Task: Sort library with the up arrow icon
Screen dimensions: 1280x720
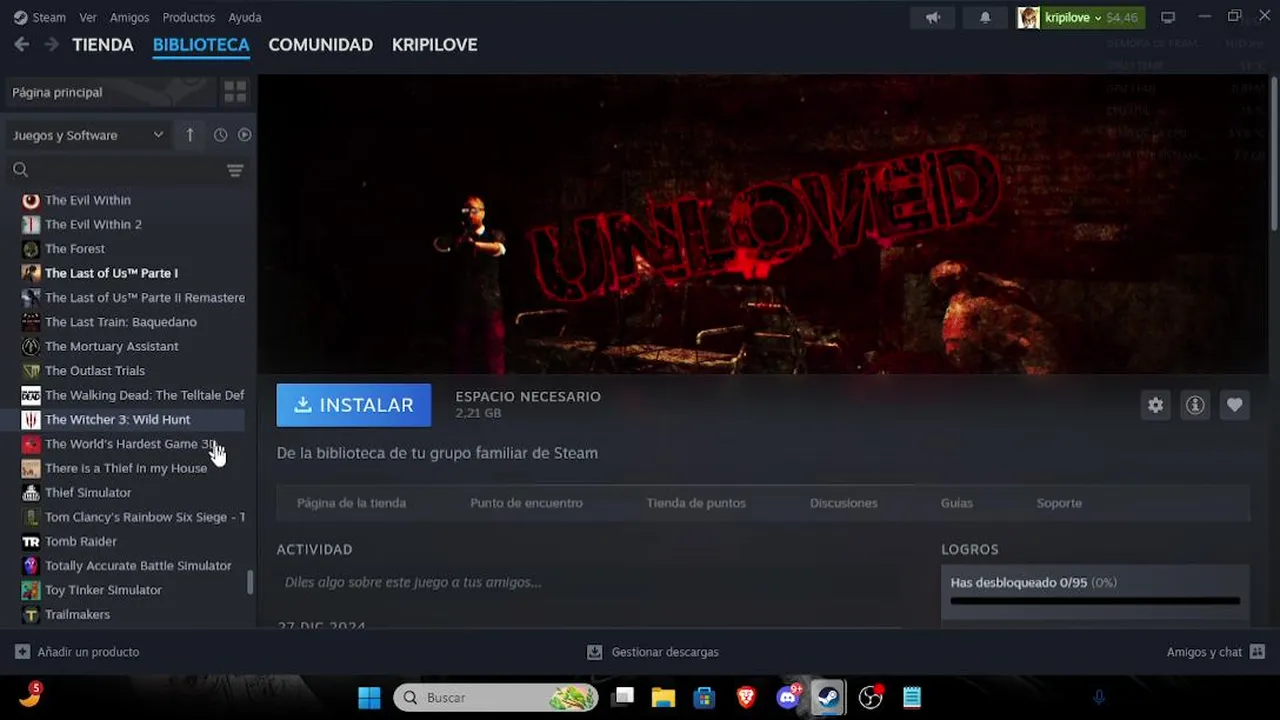Action: tap(190, 135)
